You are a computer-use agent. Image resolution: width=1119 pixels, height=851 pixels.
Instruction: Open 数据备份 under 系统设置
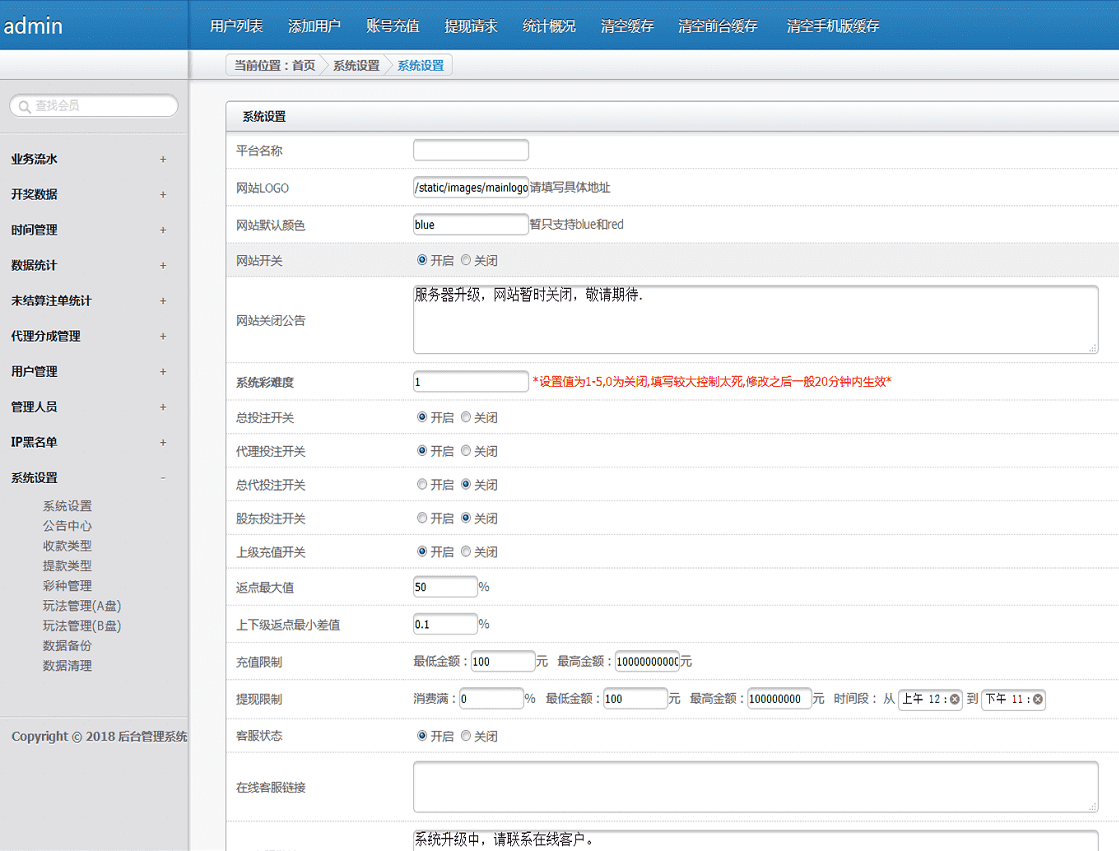[67, 646]
